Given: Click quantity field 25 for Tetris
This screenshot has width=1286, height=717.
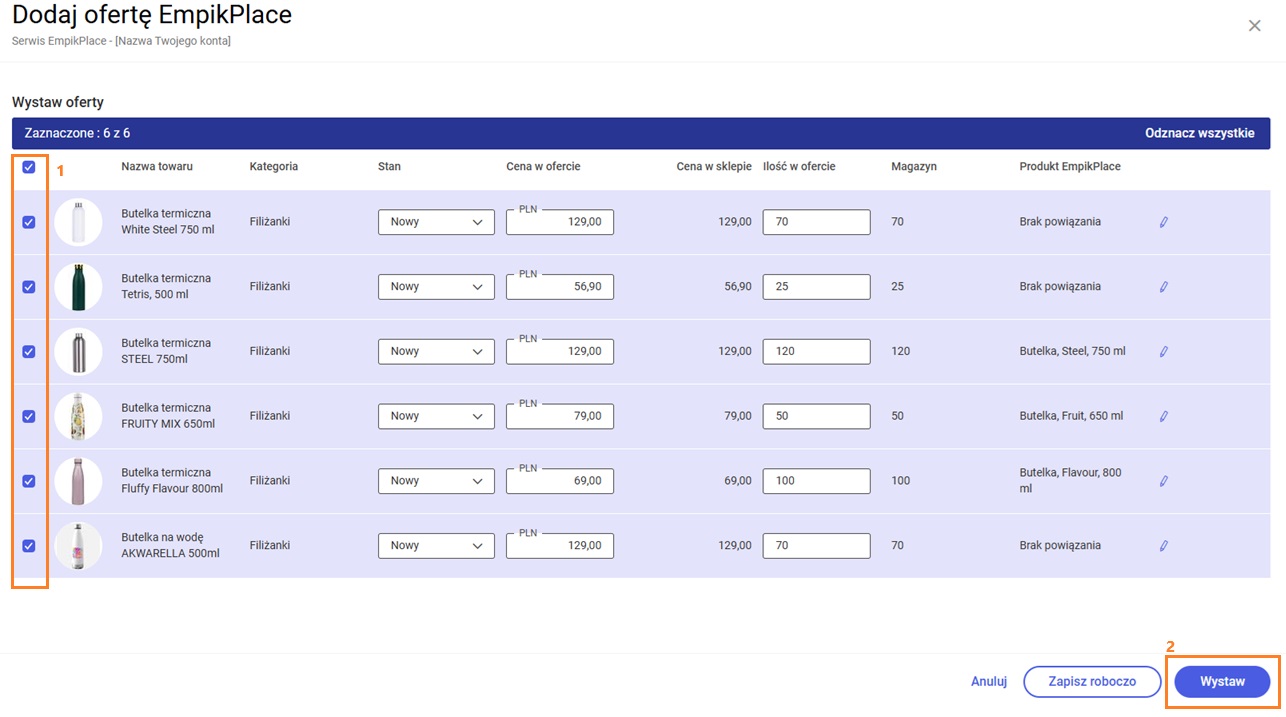Looking at the screenshot, I should coord(816,287).
